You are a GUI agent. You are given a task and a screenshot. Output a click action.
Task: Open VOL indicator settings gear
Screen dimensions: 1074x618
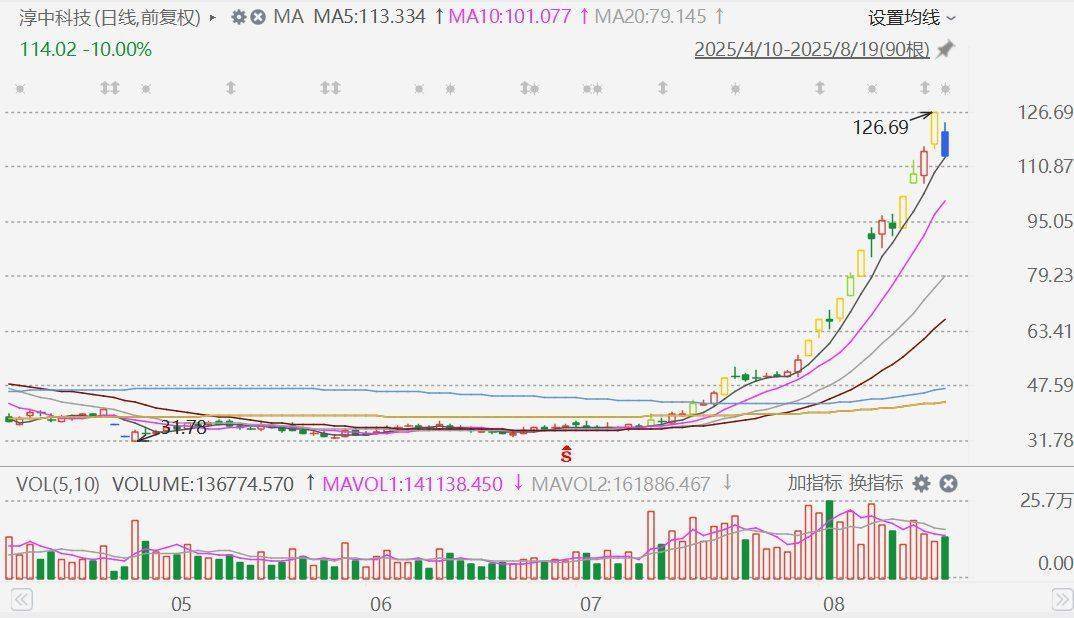(x=921, y=484)
